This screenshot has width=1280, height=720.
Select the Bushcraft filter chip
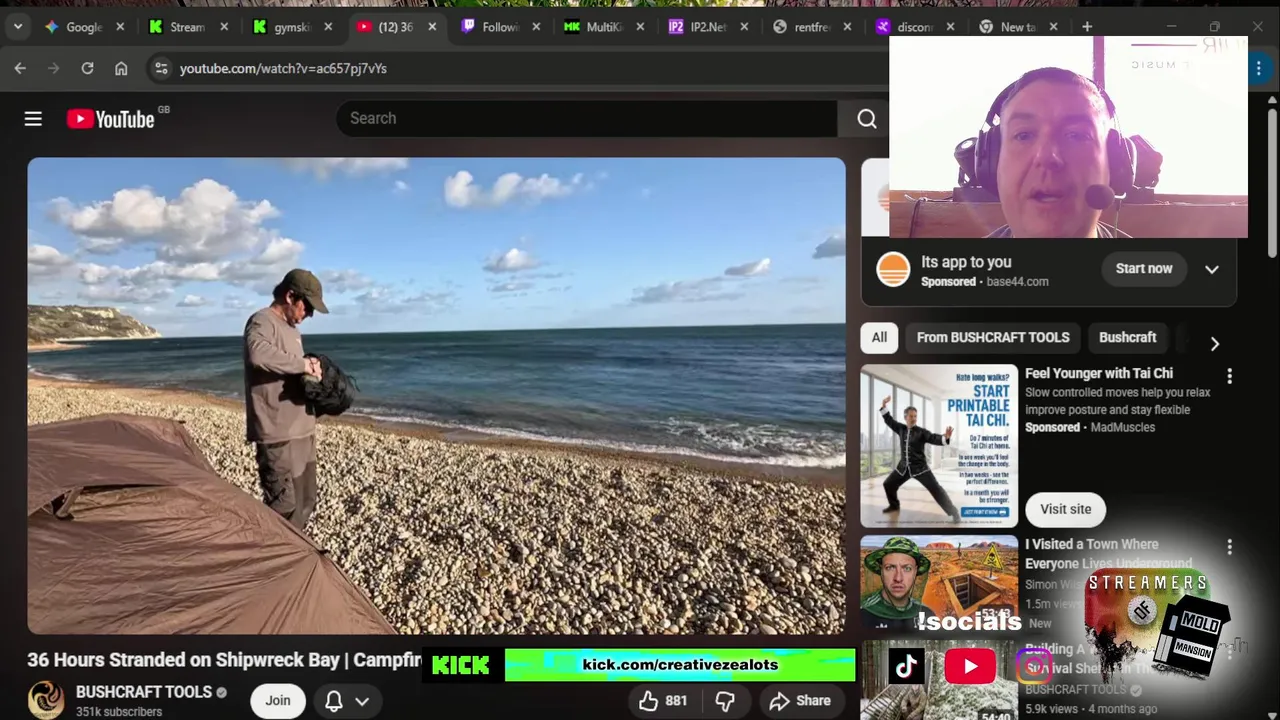[x=1128, y=338]
